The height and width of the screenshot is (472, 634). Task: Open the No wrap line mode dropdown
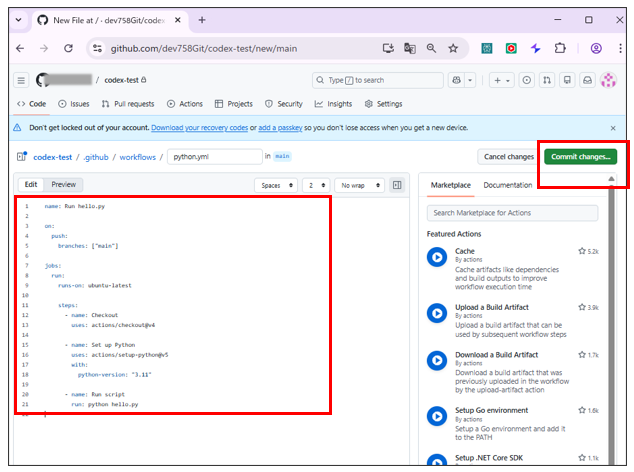click(360, 185)
